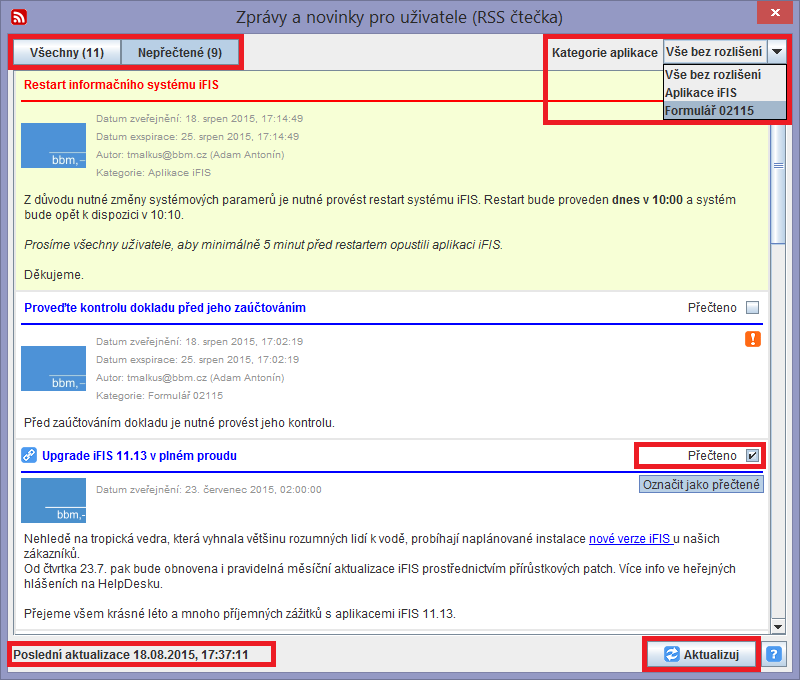Click the bbm logo of Upgrade iFIS message
The image size is (800, 680).
[54, 500]
